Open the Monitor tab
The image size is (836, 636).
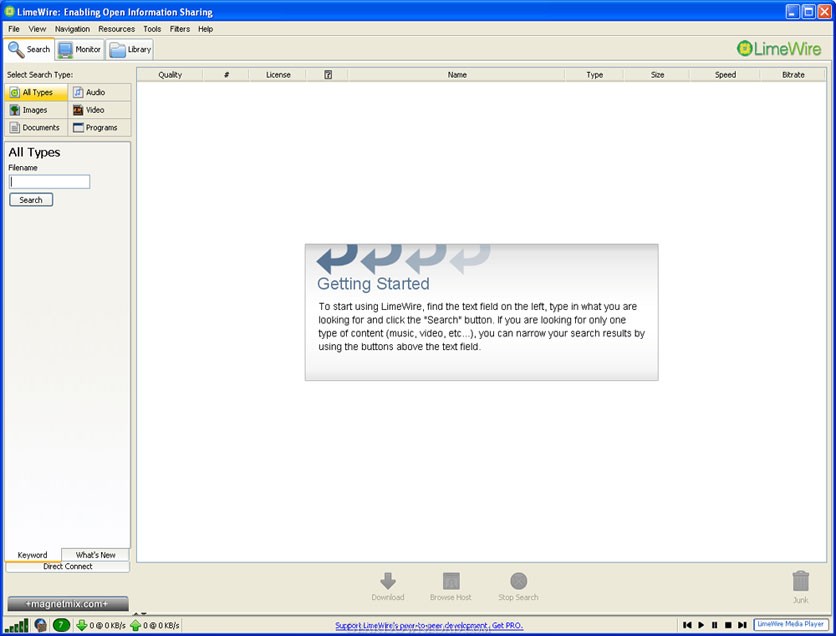(x=80, y=50)
